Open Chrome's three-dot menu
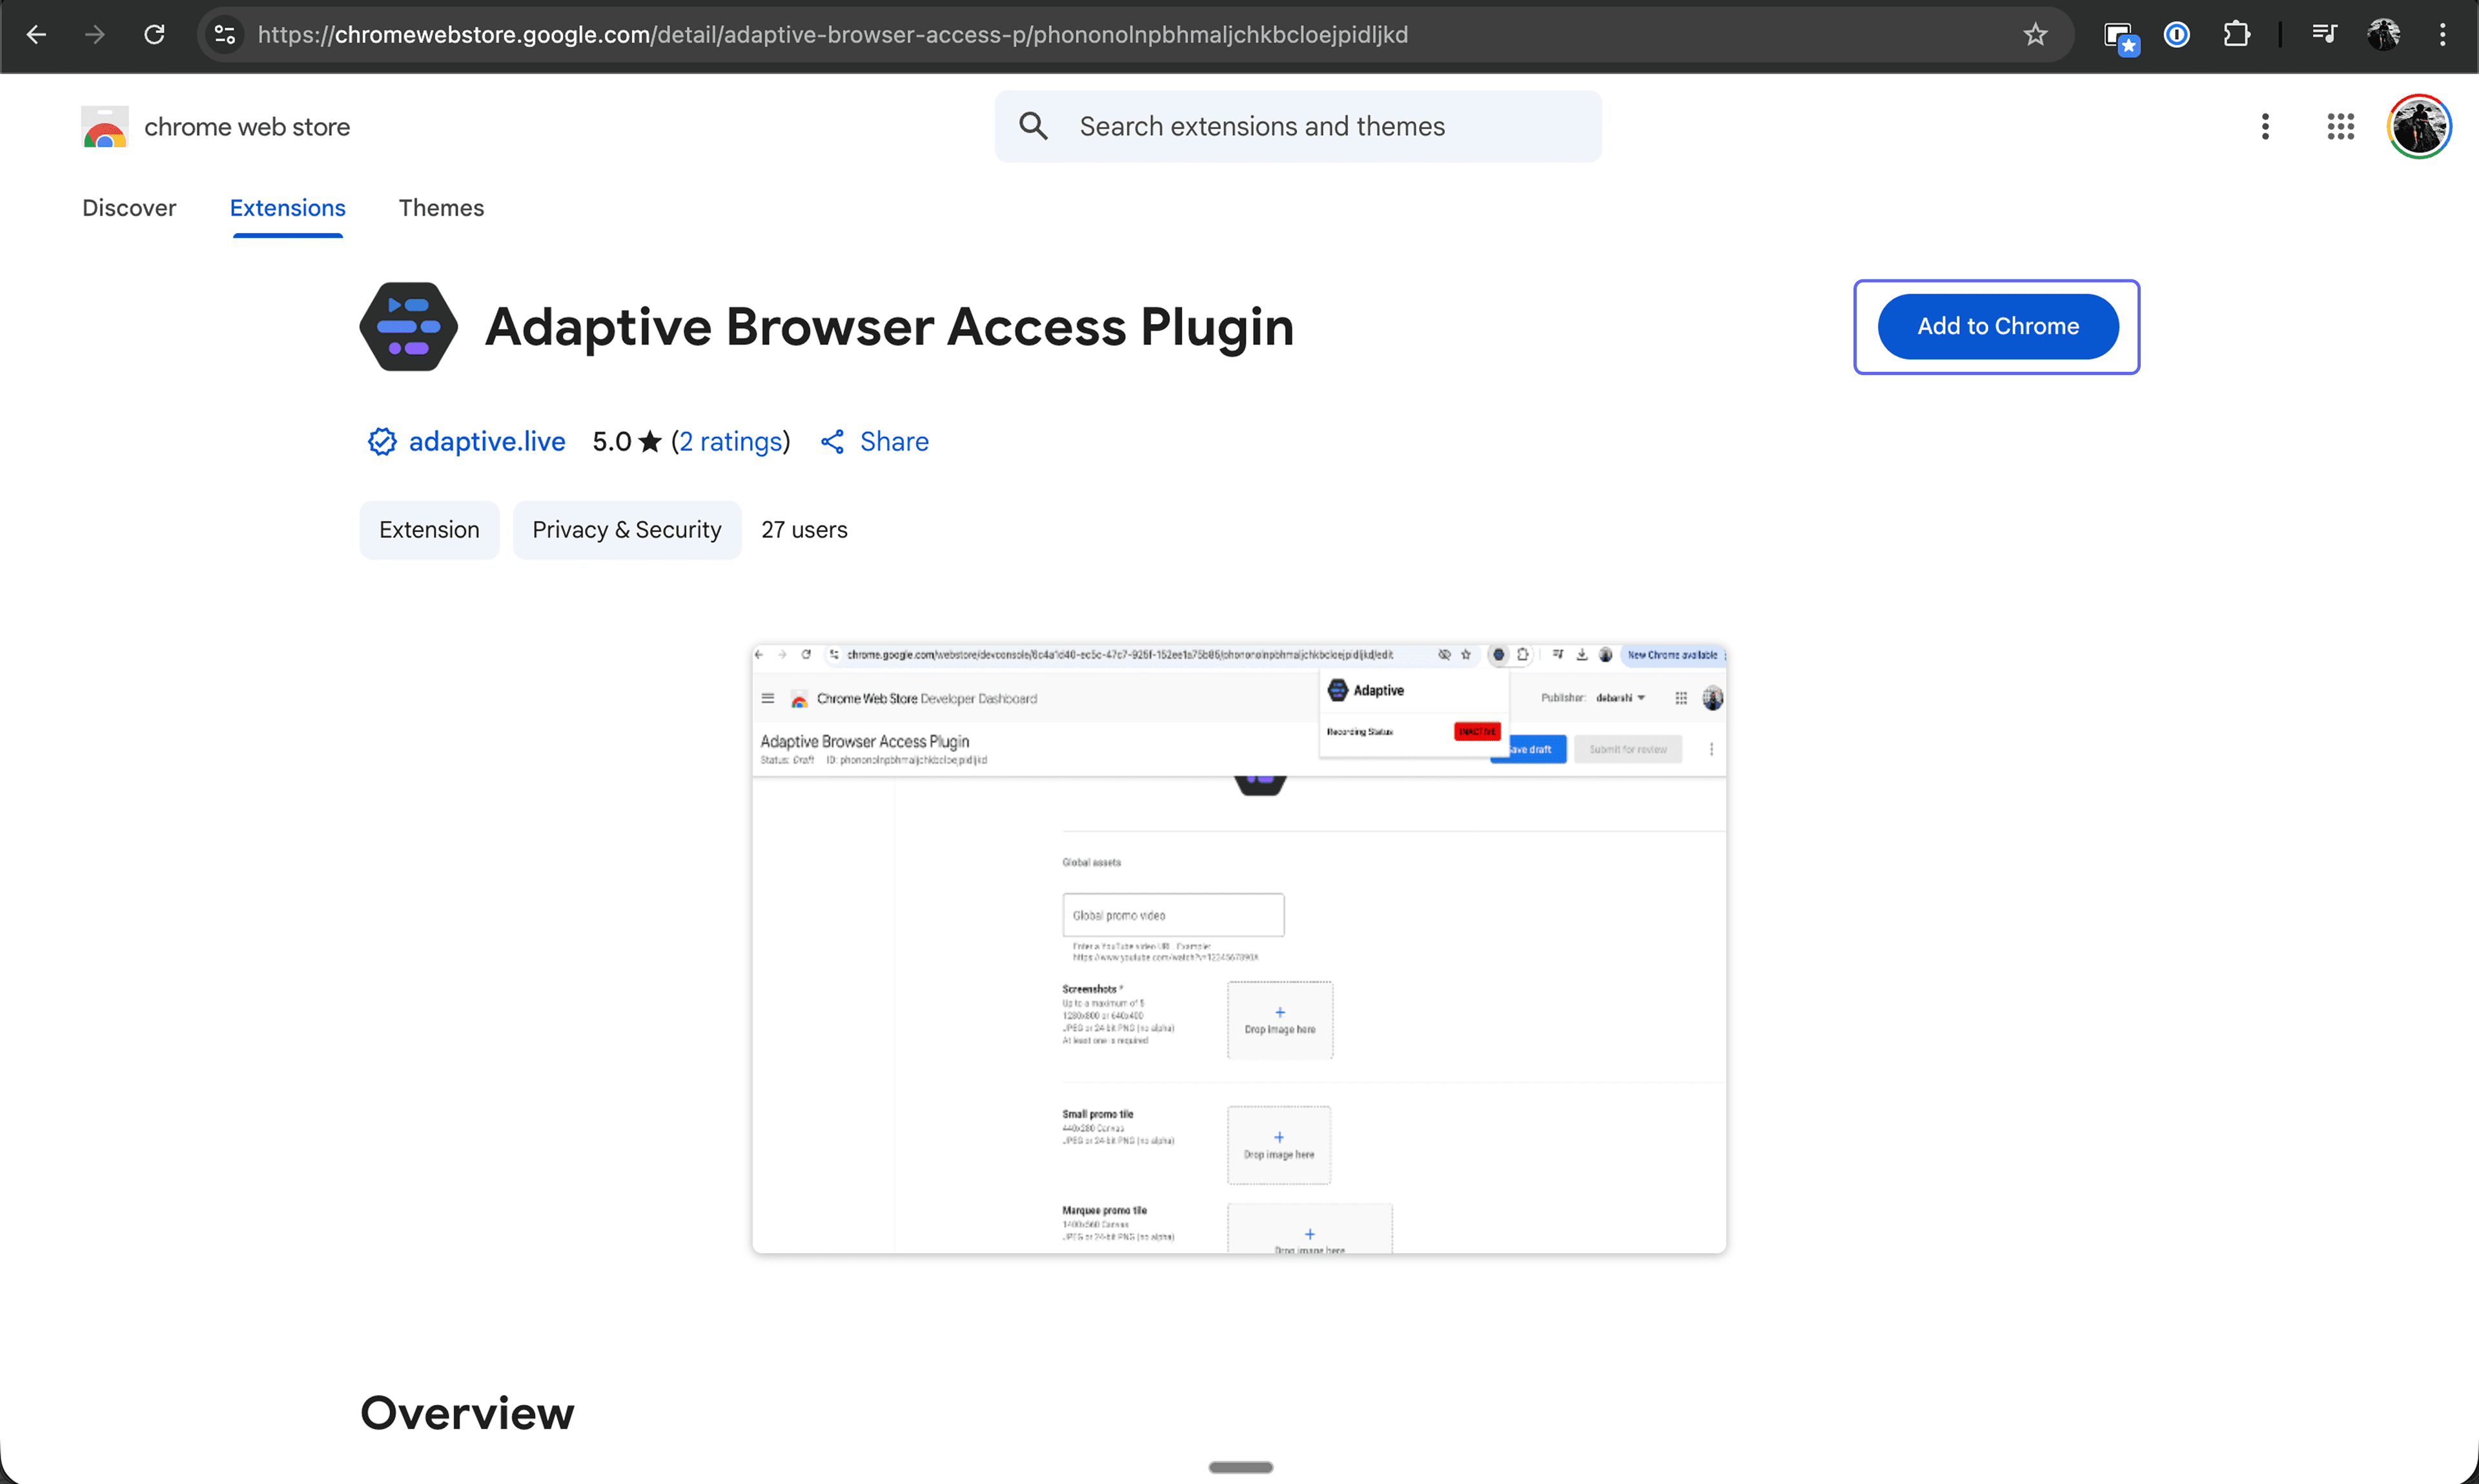 [x=2442, y=35]
